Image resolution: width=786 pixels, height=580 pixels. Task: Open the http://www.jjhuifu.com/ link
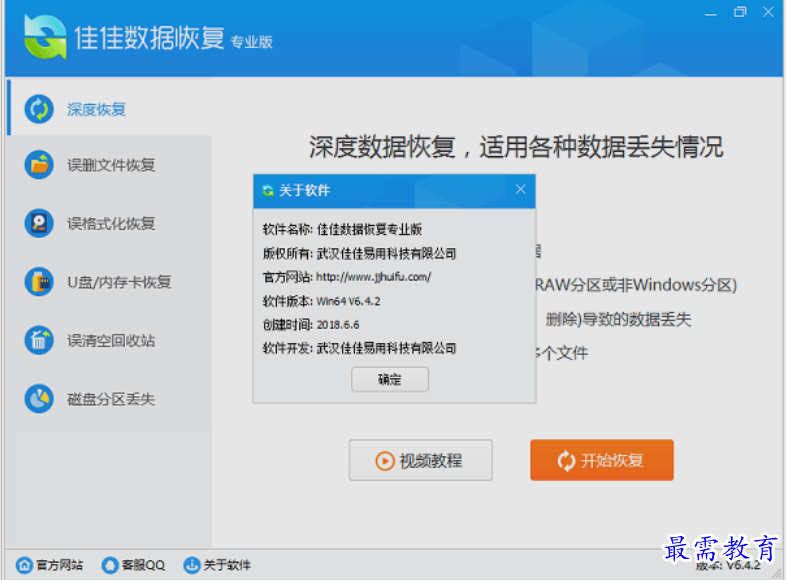click(x=373, y=277)
